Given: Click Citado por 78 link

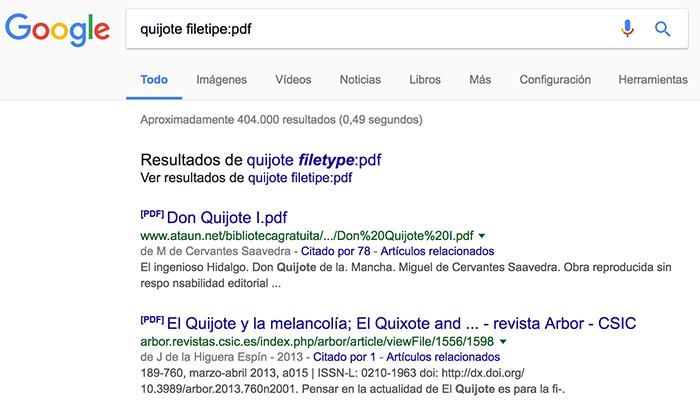Looking at the screenshot, I should (334, 251).
